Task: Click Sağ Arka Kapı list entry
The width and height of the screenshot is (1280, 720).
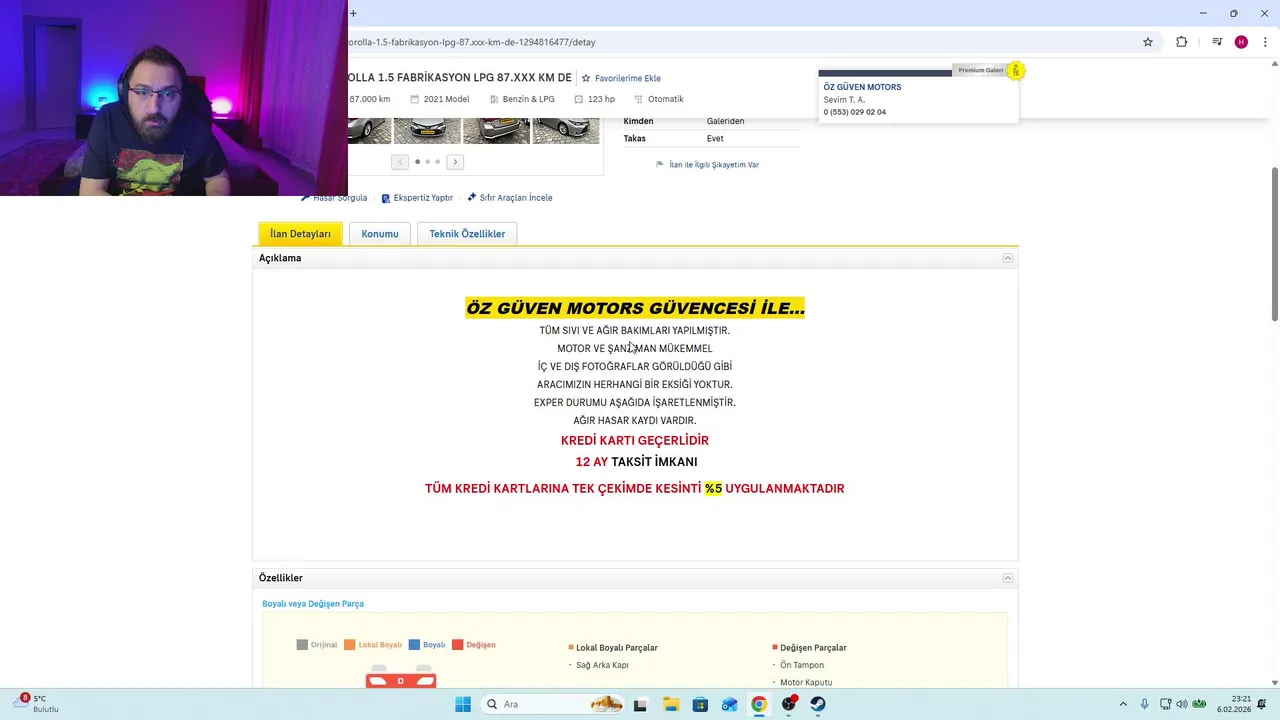Action: point(602,665)
